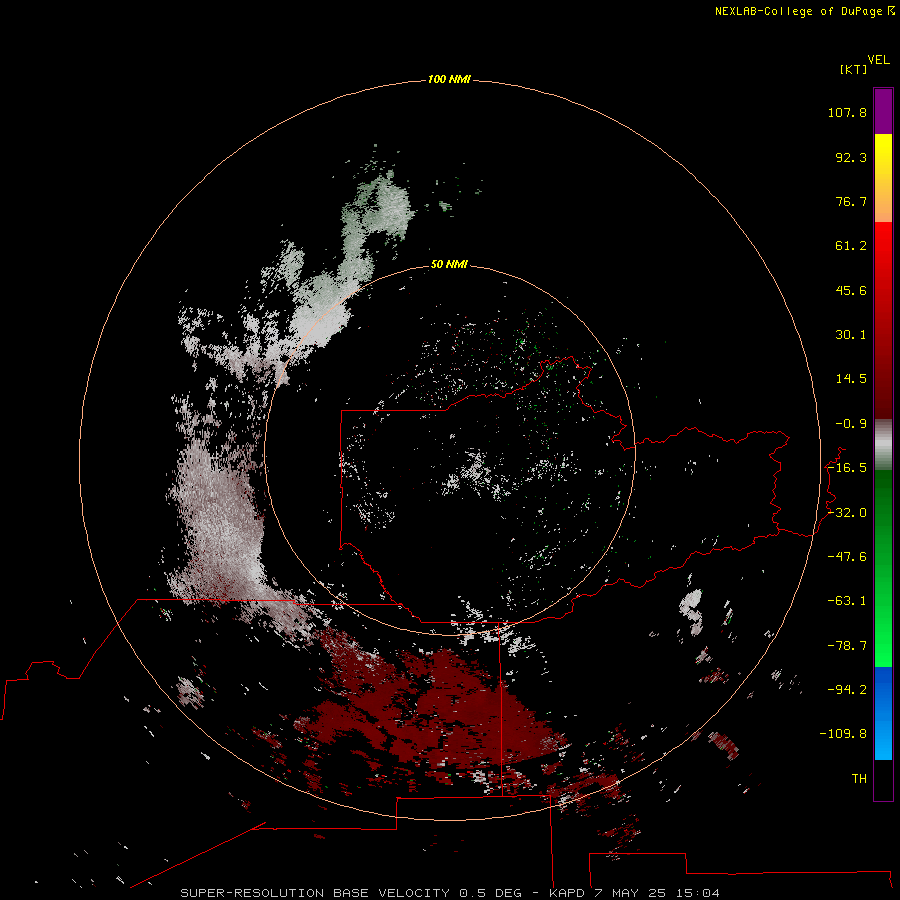Click the VEL legend title
The height and width of the screenshot is (900, 900).
coord(878,60)
